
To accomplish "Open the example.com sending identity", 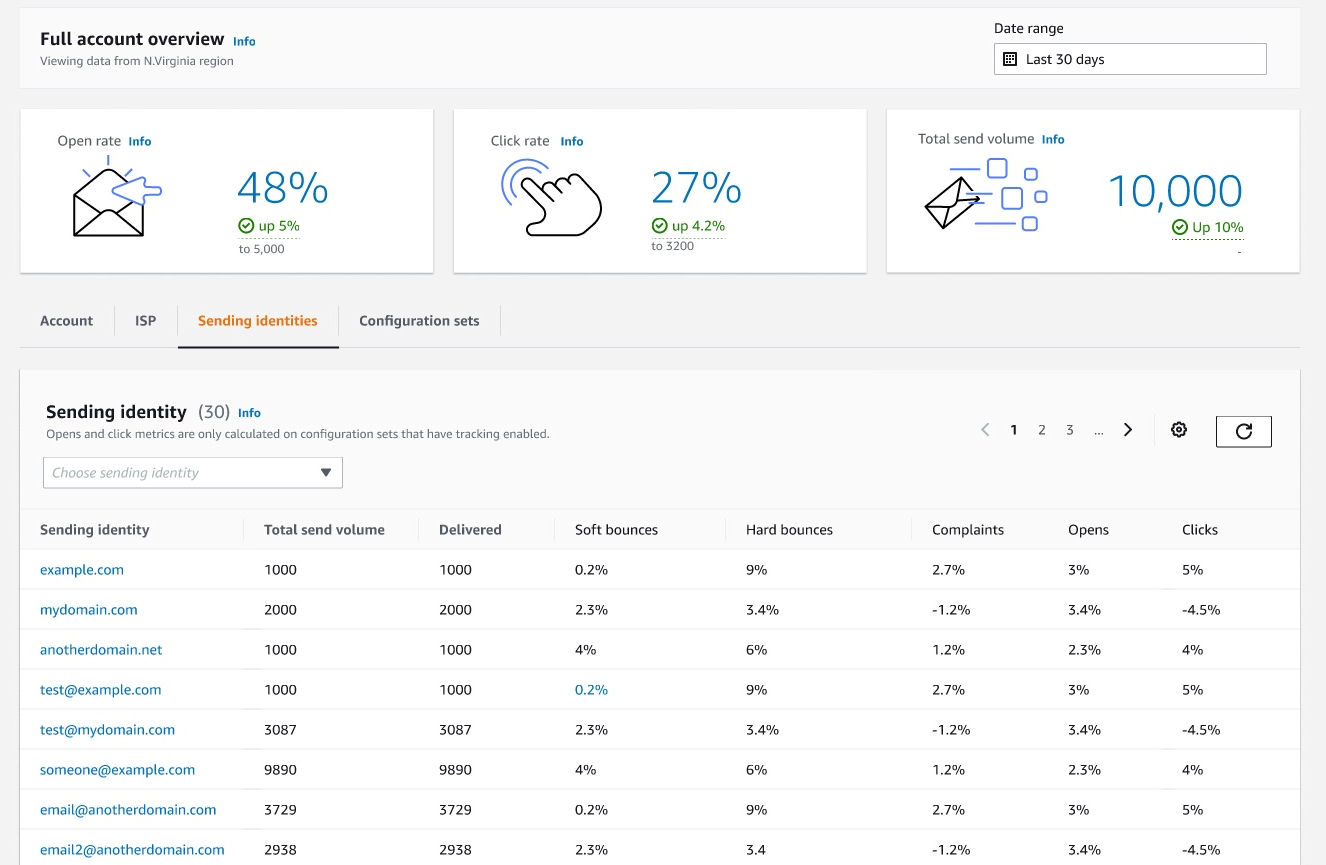I will click(x=82, y=570).
